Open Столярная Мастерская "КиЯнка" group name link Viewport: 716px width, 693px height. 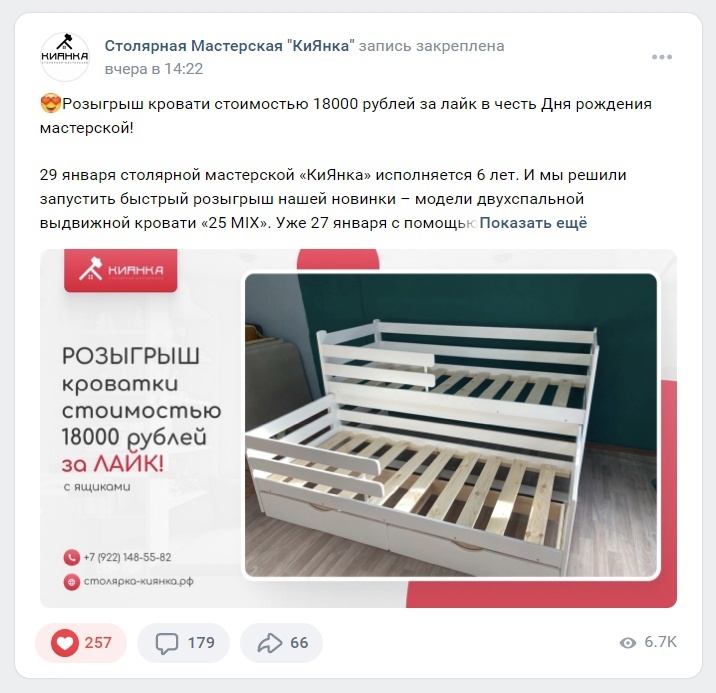[229, 46]
